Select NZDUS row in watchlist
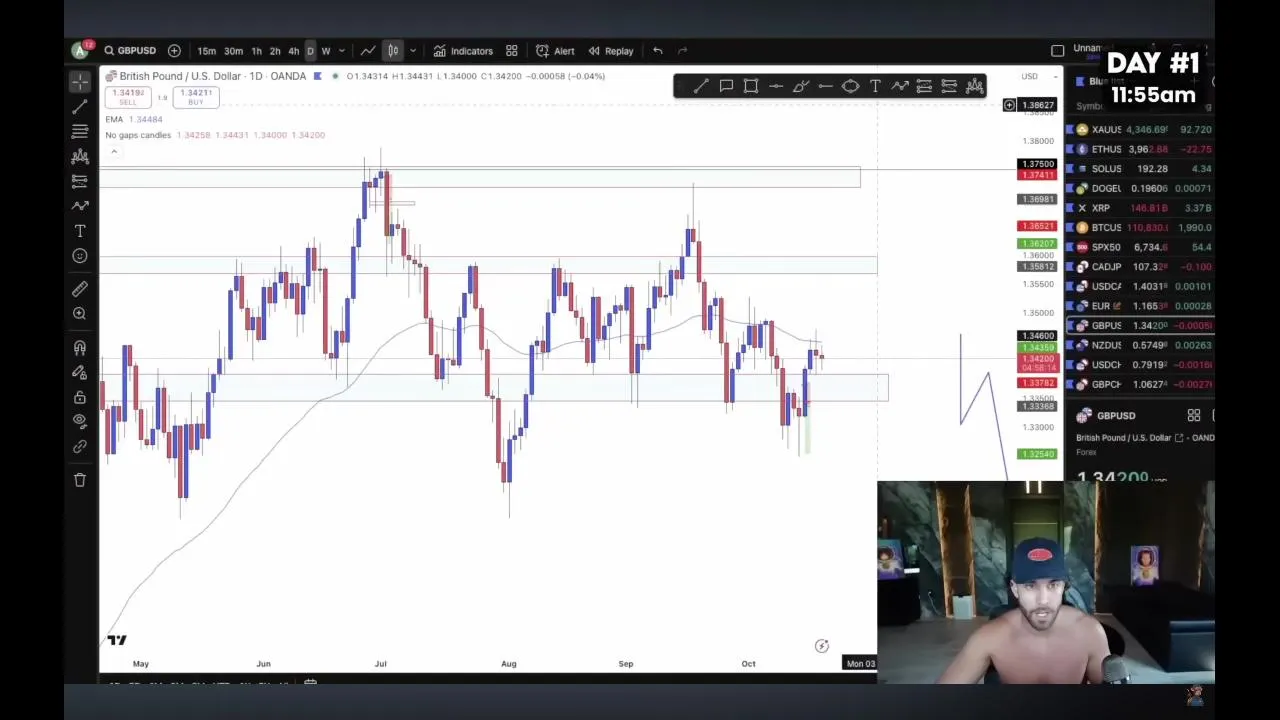This screenshot has height=720, width=1280. pyautogui.click(x=1140, y=345)
